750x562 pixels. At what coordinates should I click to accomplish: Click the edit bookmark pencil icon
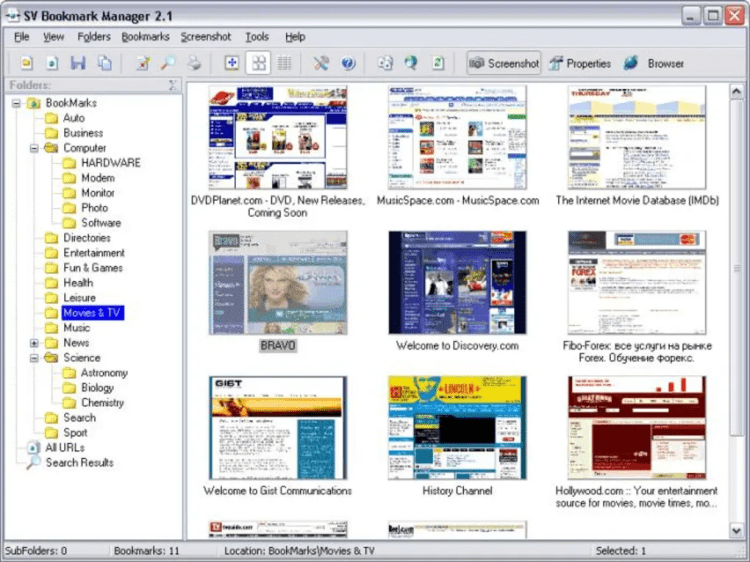click(x=143, y=63)
